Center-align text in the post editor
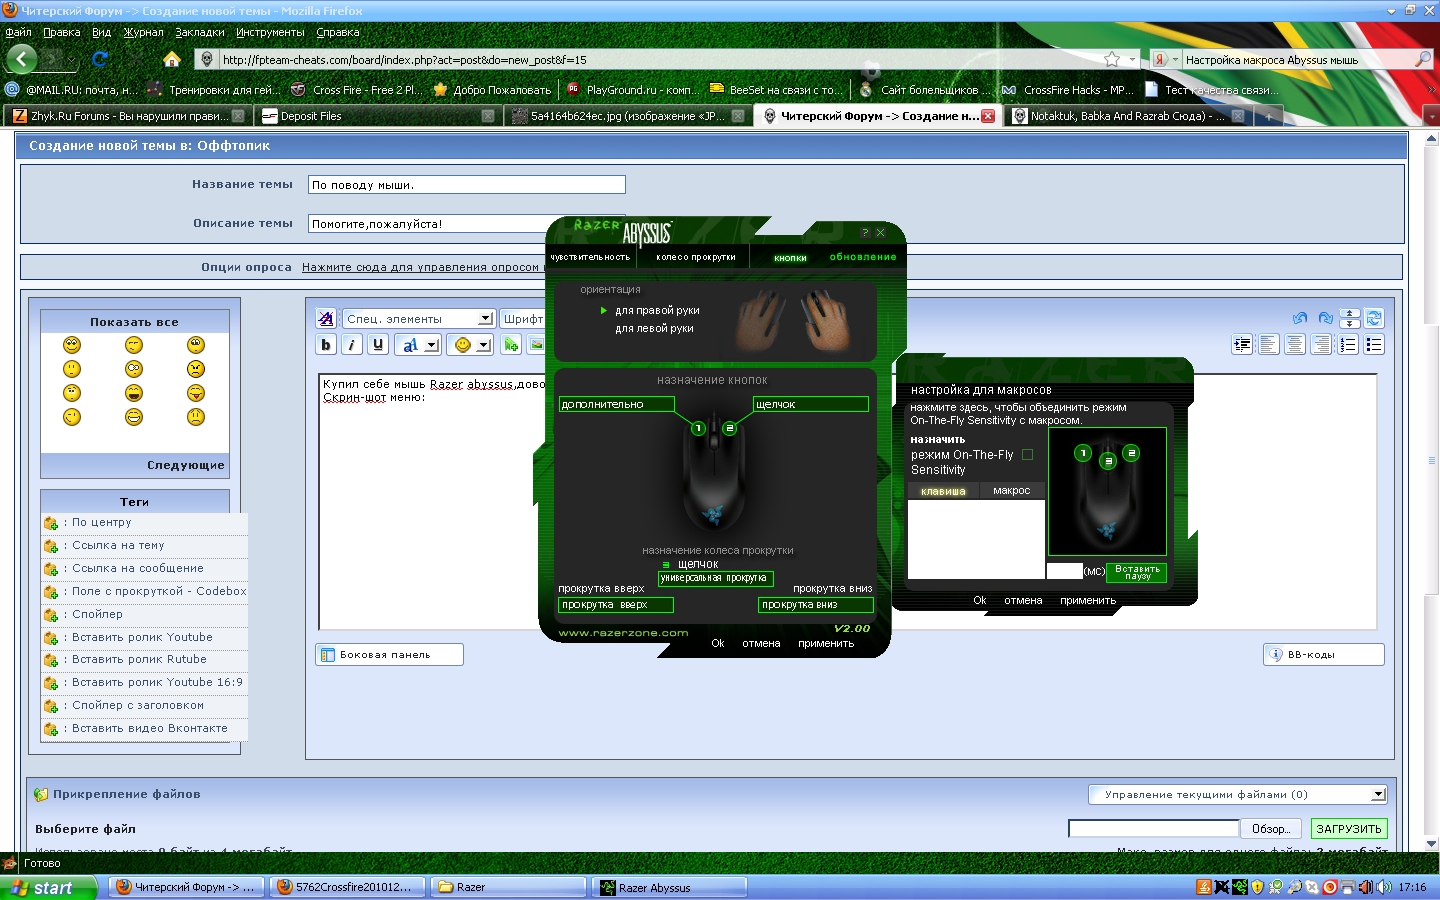The image size is (1440, 900). tap(1295, 345)
